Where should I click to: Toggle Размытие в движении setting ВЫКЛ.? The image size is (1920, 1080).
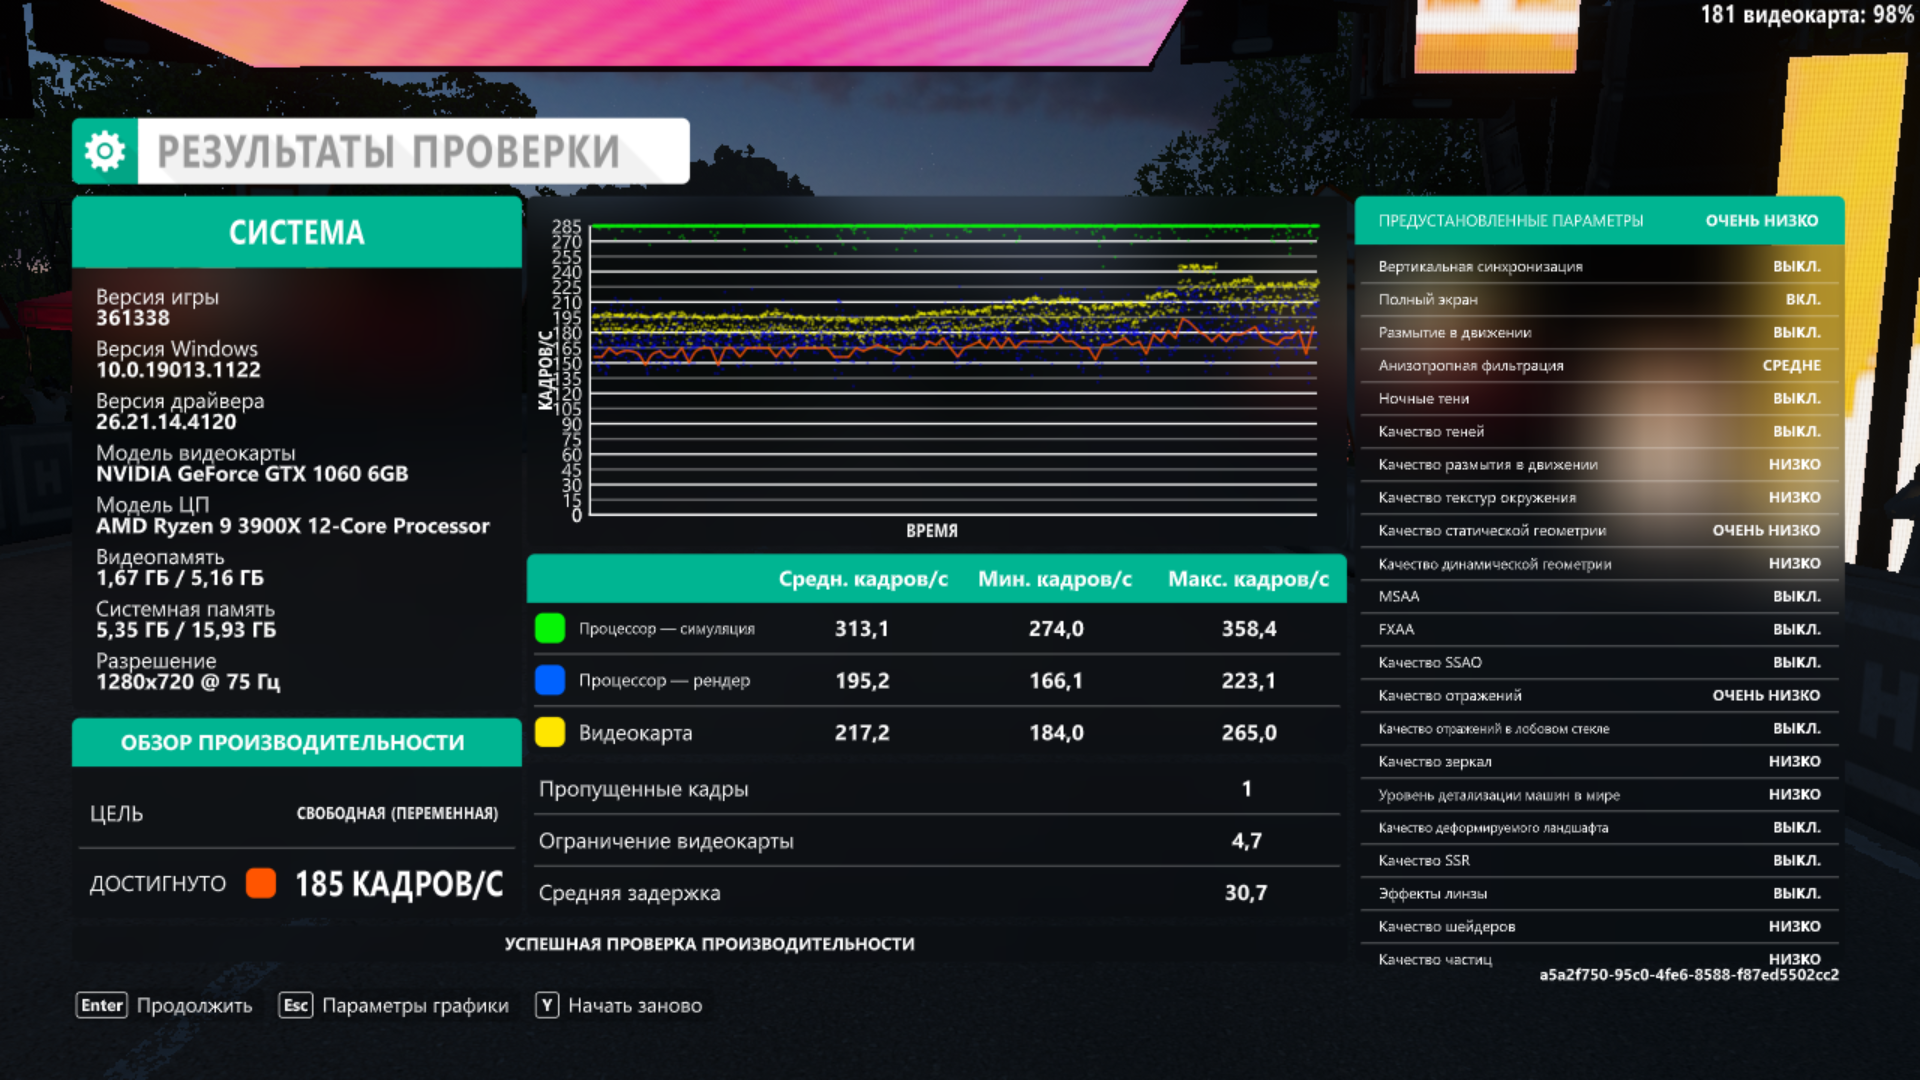(1796, 332)
